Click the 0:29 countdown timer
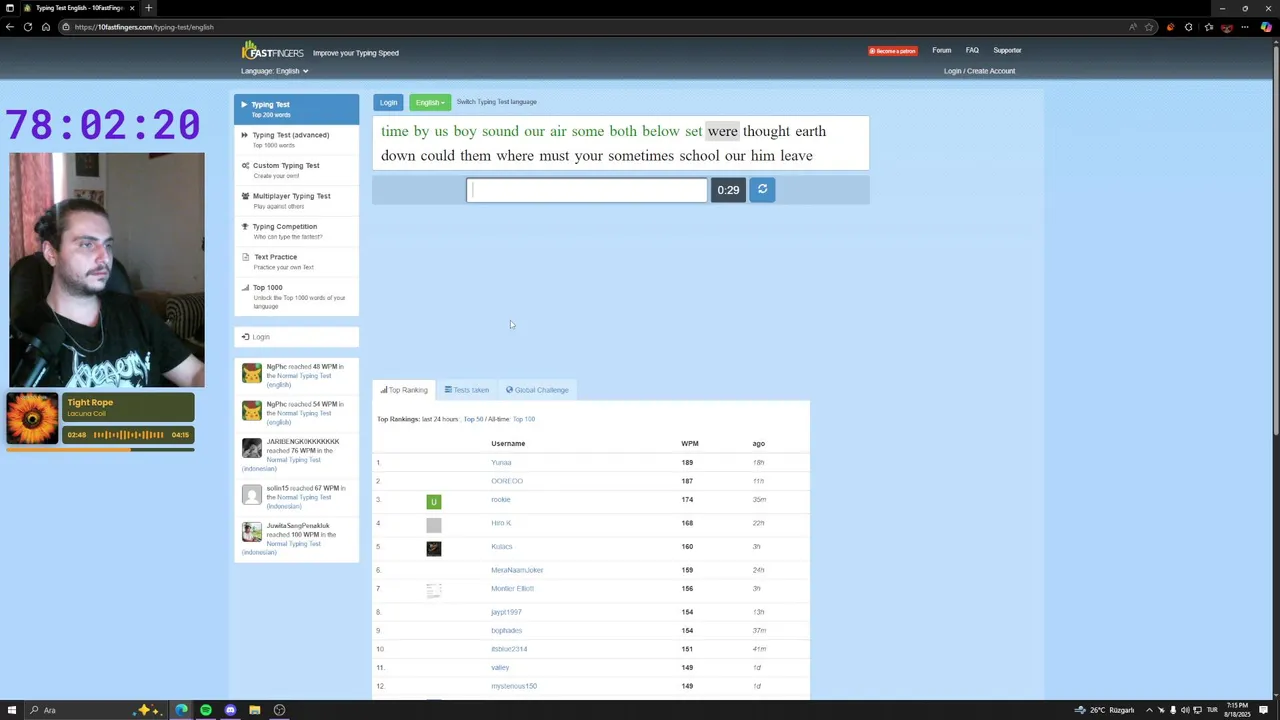The height and width of the screenshot is (720, 1280). point(728,190)
